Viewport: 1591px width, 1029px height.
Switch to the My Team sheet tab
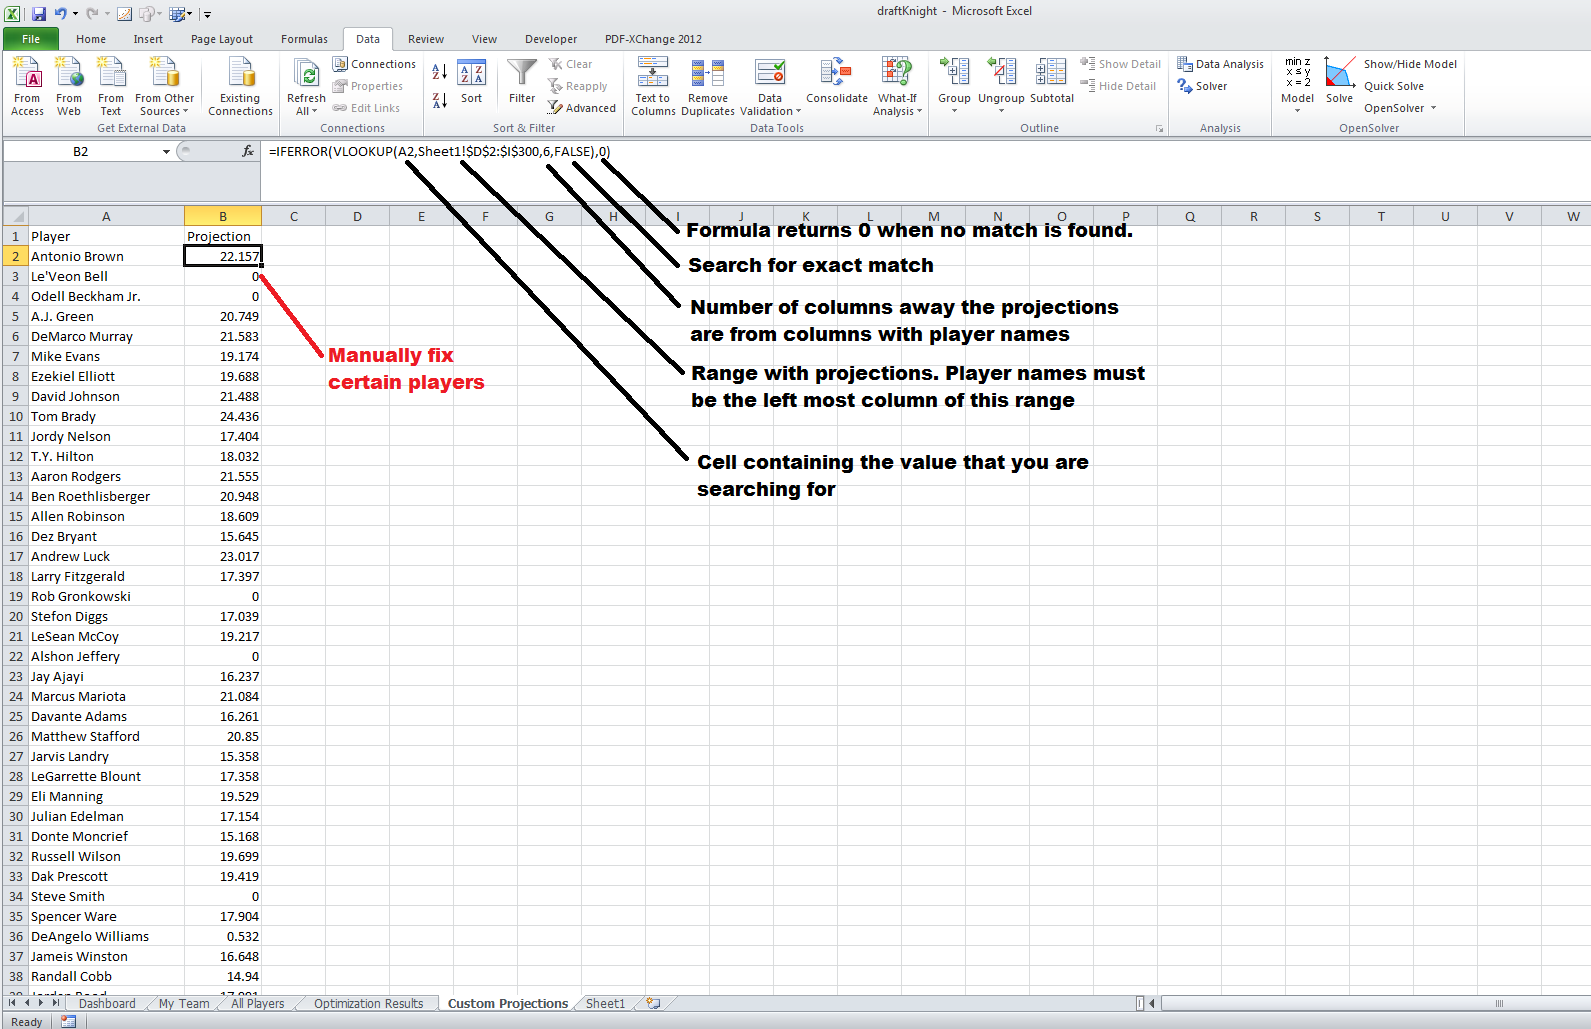coord(184,1003)
